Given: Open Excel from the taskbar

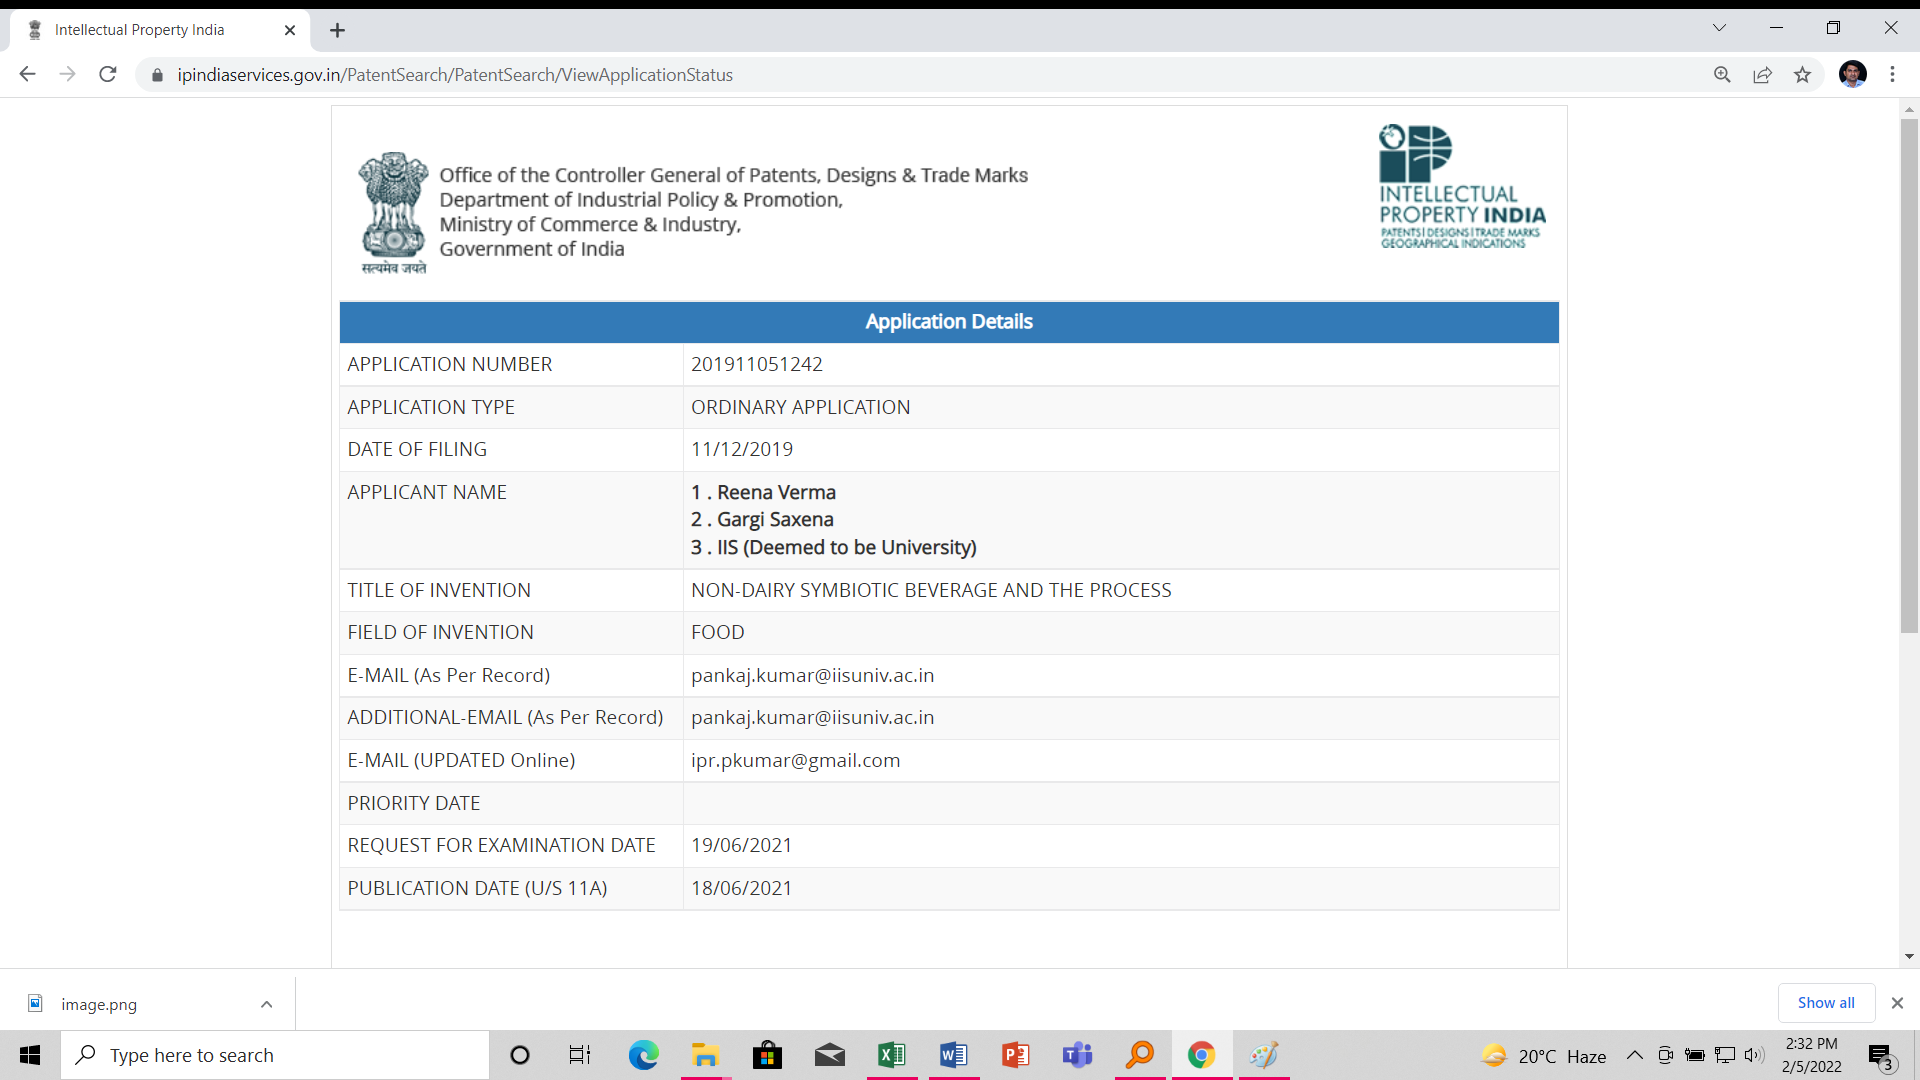Looking at the screenshot, I should (x=891, y=1055).
